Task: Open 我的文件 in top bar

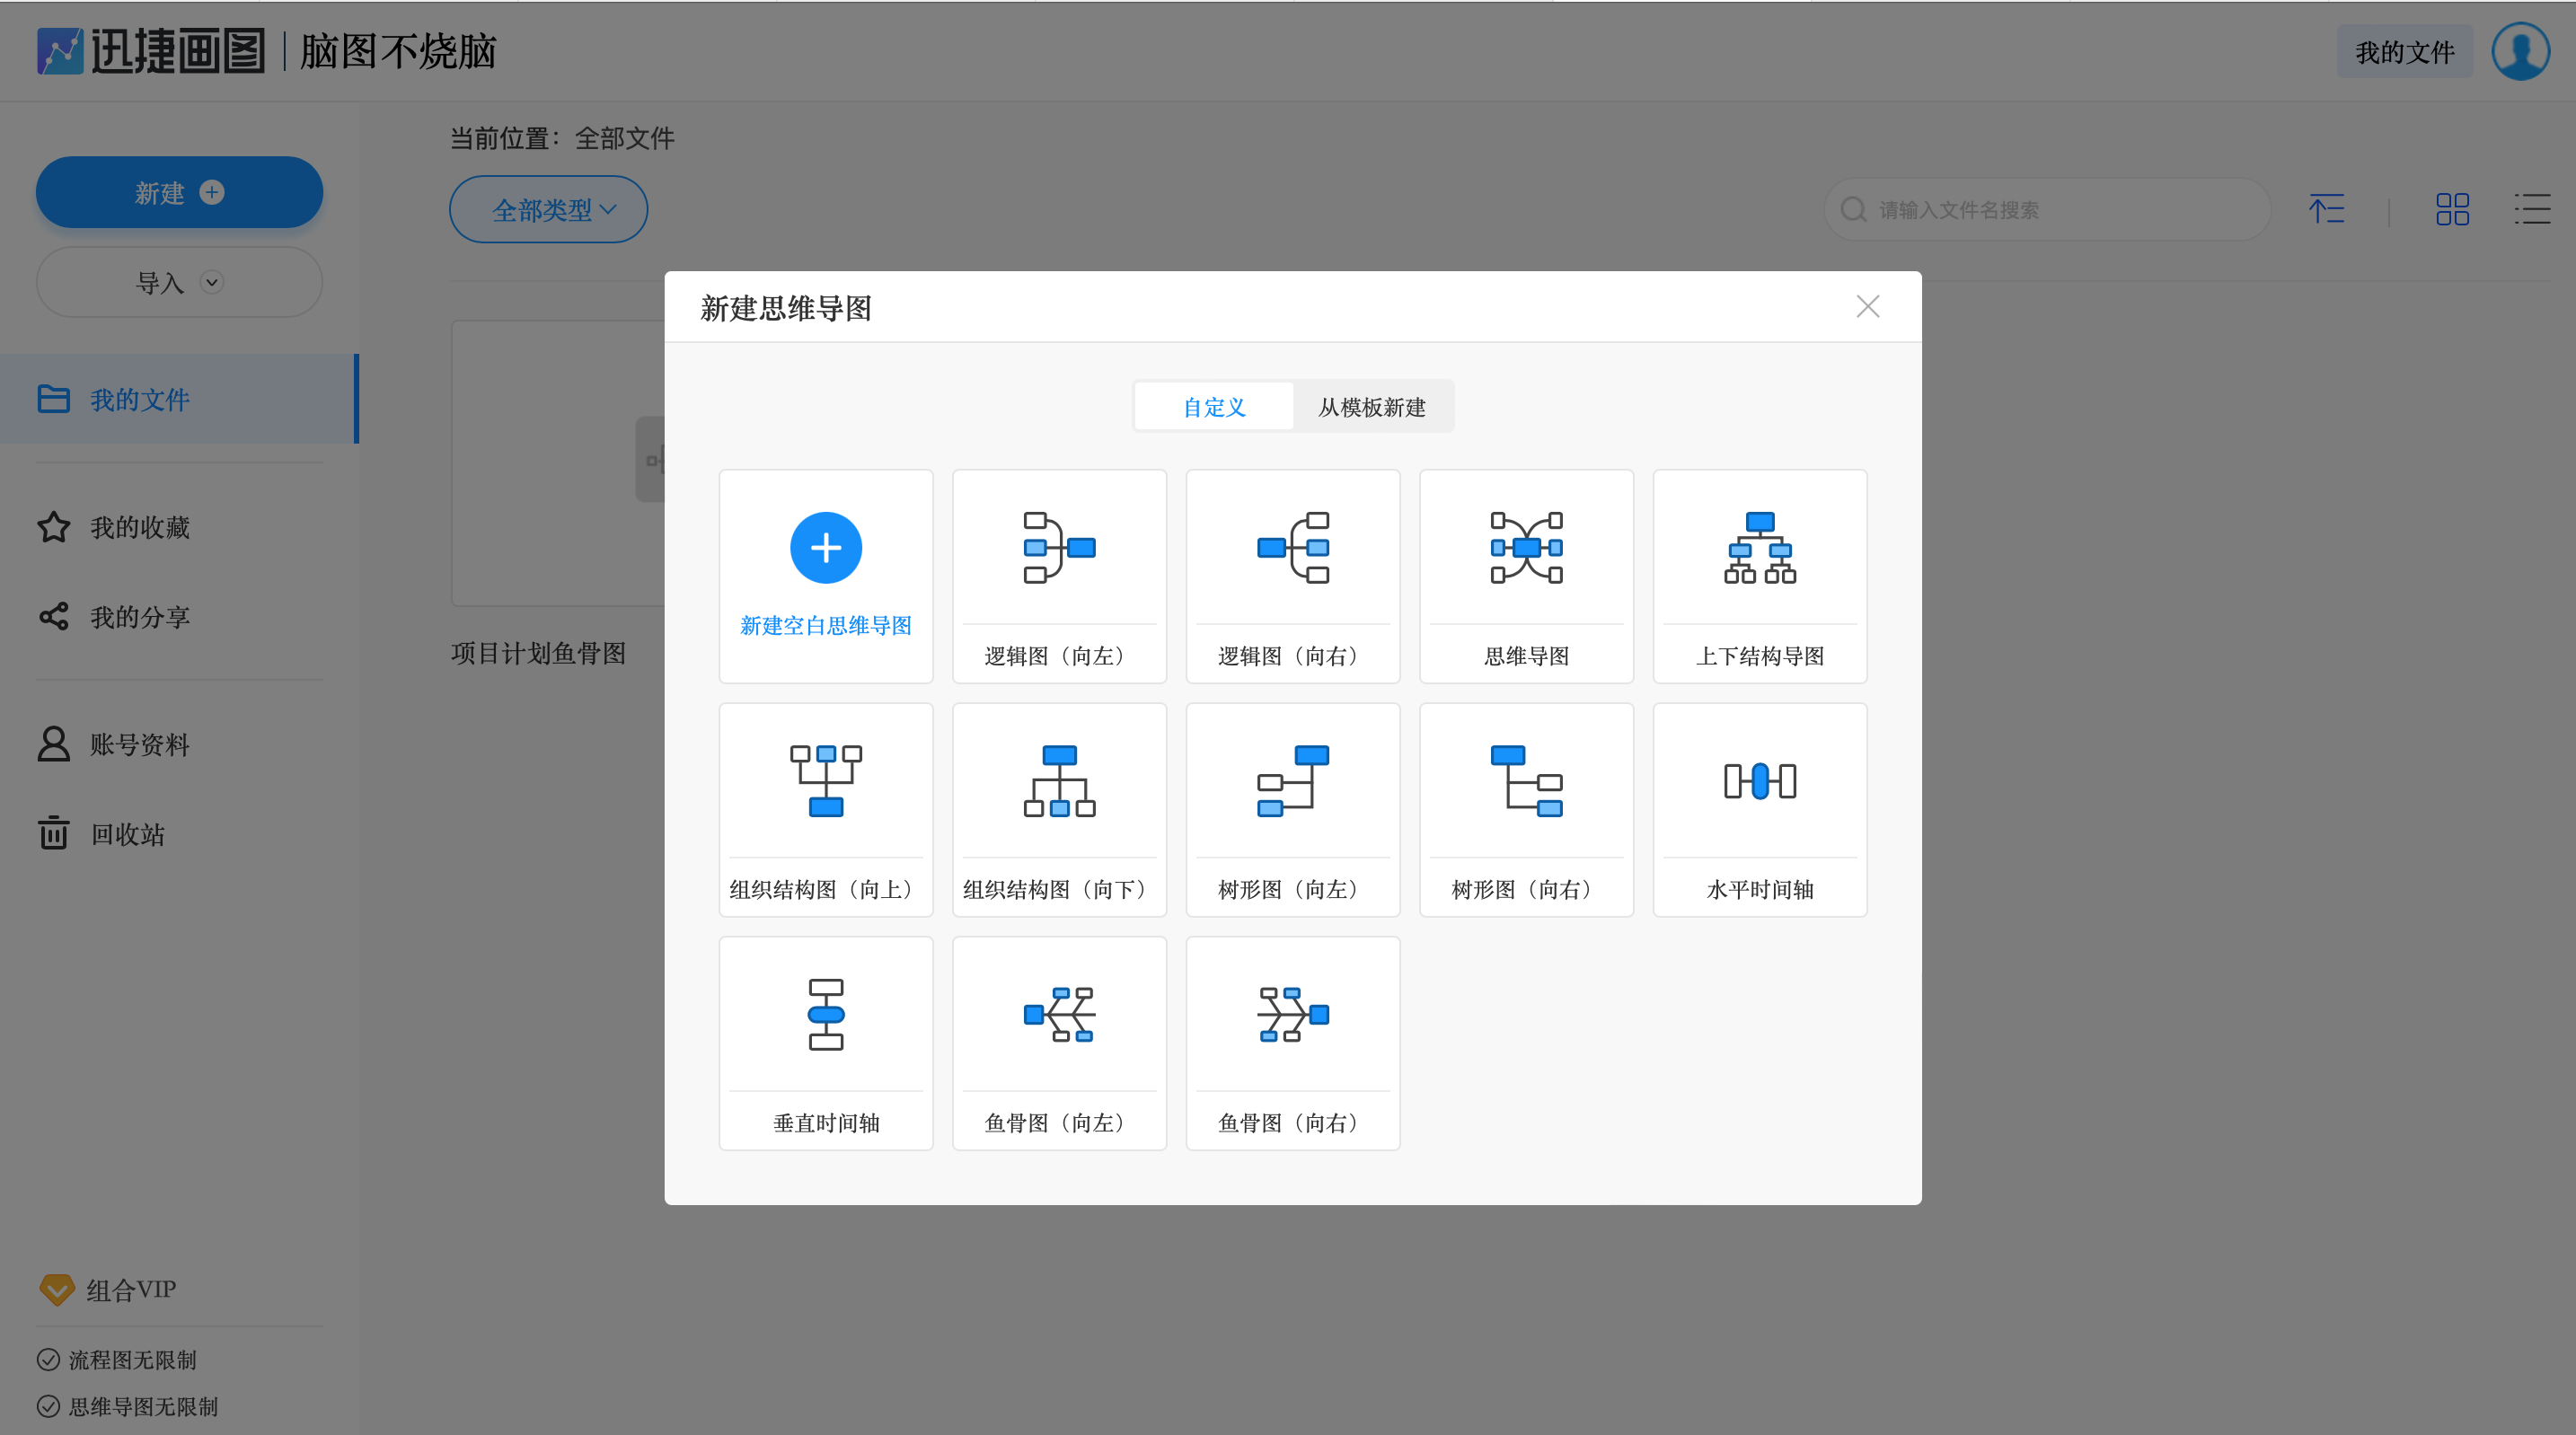Action: (x=2404, y=52)
